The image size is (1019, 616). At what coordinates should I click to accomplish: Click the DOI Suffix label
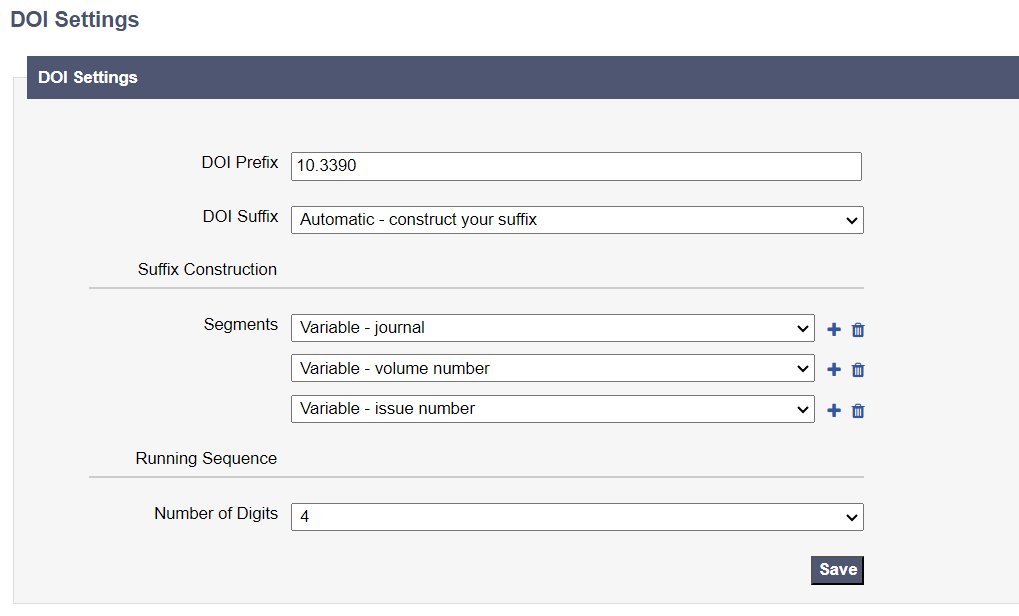click(240, 216)
